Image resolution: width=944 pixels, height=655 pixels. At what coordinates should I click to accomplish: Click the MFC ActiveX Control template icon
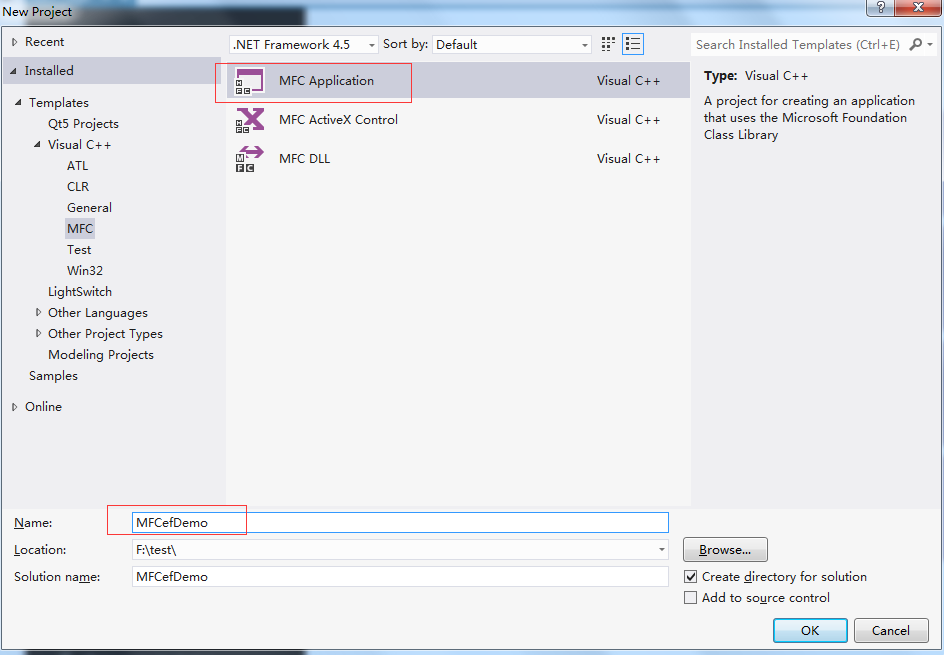pos(249,120)
